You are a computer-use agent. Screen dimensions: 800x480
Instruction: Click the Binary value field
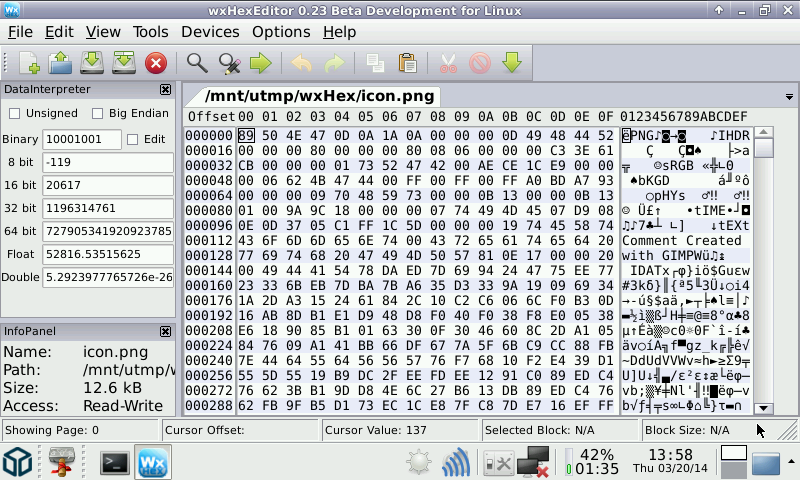click(82, 139)
